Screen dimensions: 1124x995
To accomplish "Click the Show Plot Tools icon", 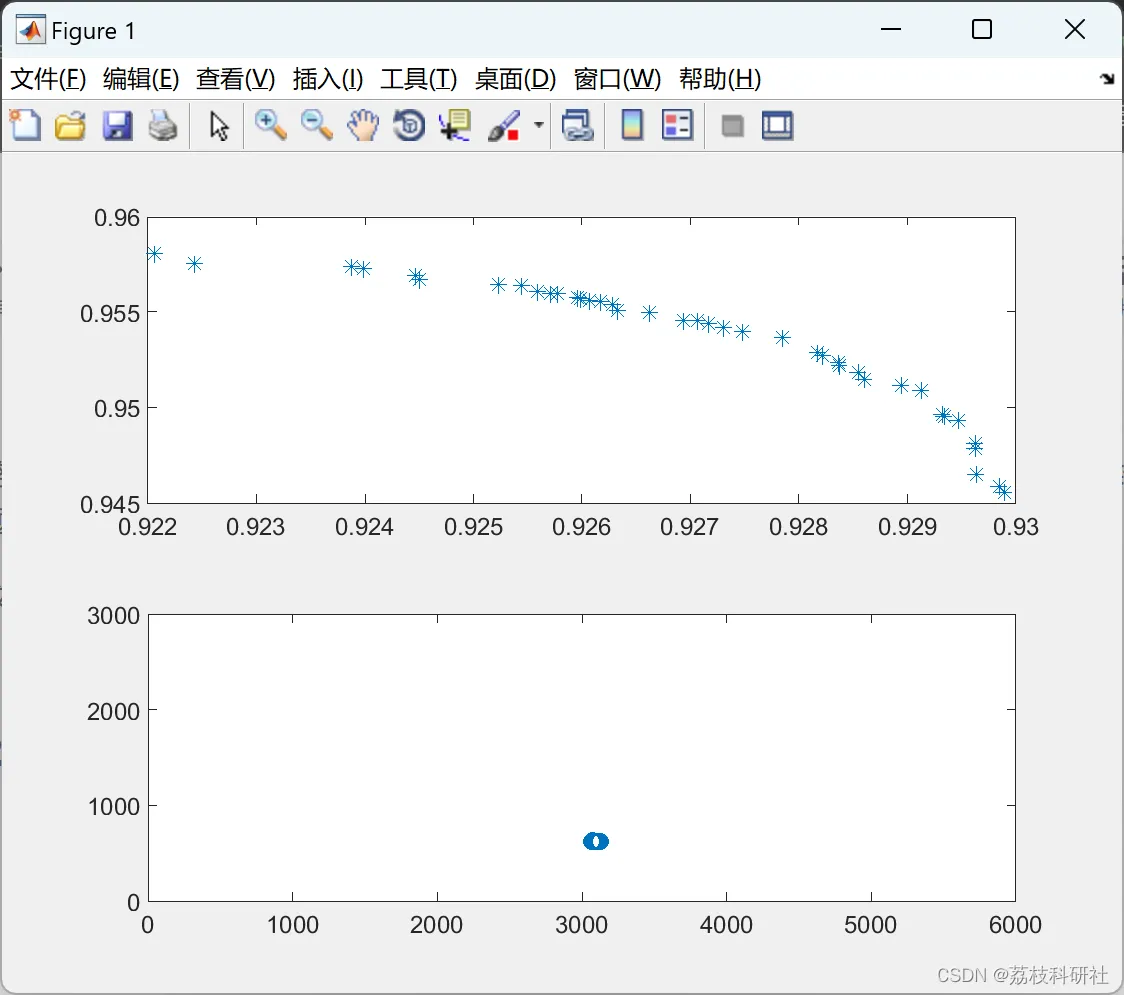I will [x=777, y=125].
